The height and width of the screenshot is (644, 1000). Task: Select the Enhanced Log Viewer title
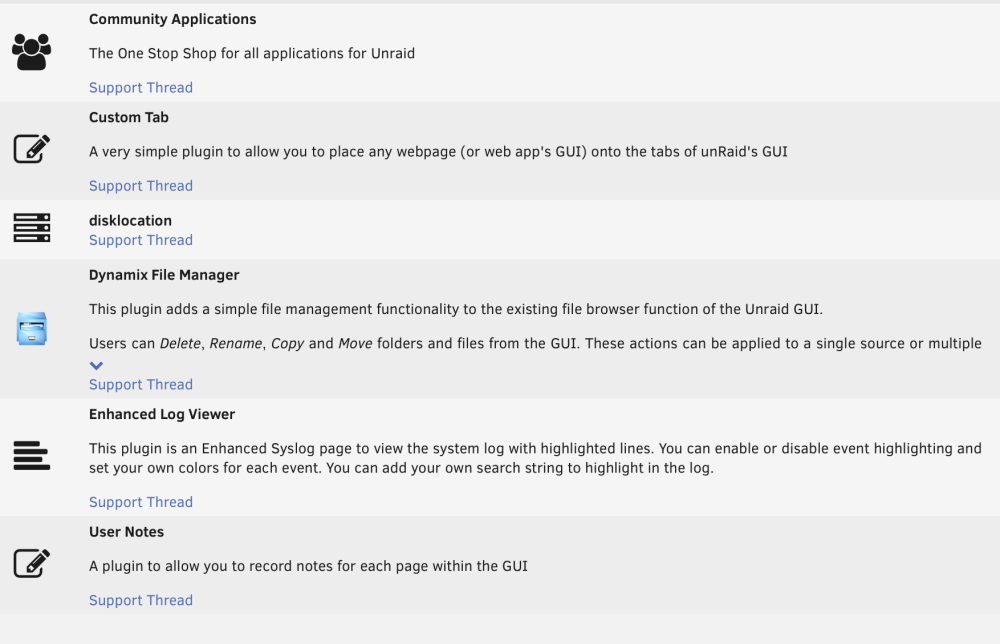click(162, 414)
